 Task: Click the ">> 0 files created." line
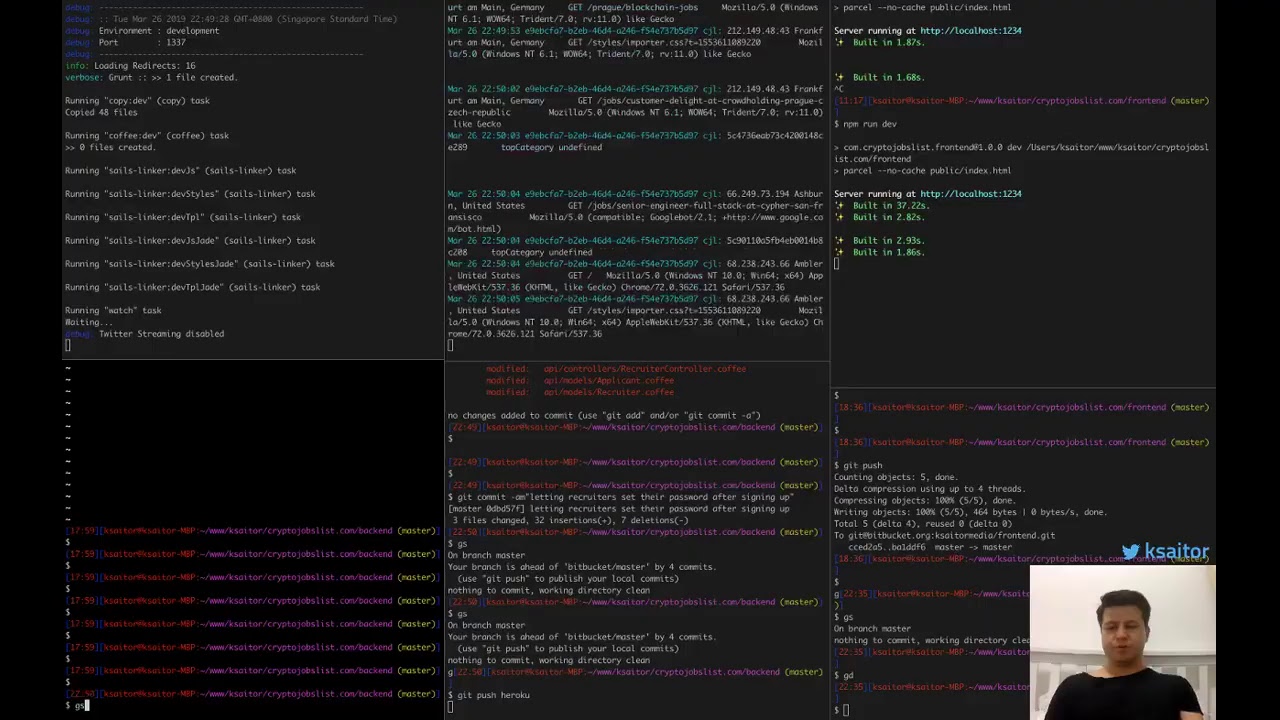(x=110, y=147)
